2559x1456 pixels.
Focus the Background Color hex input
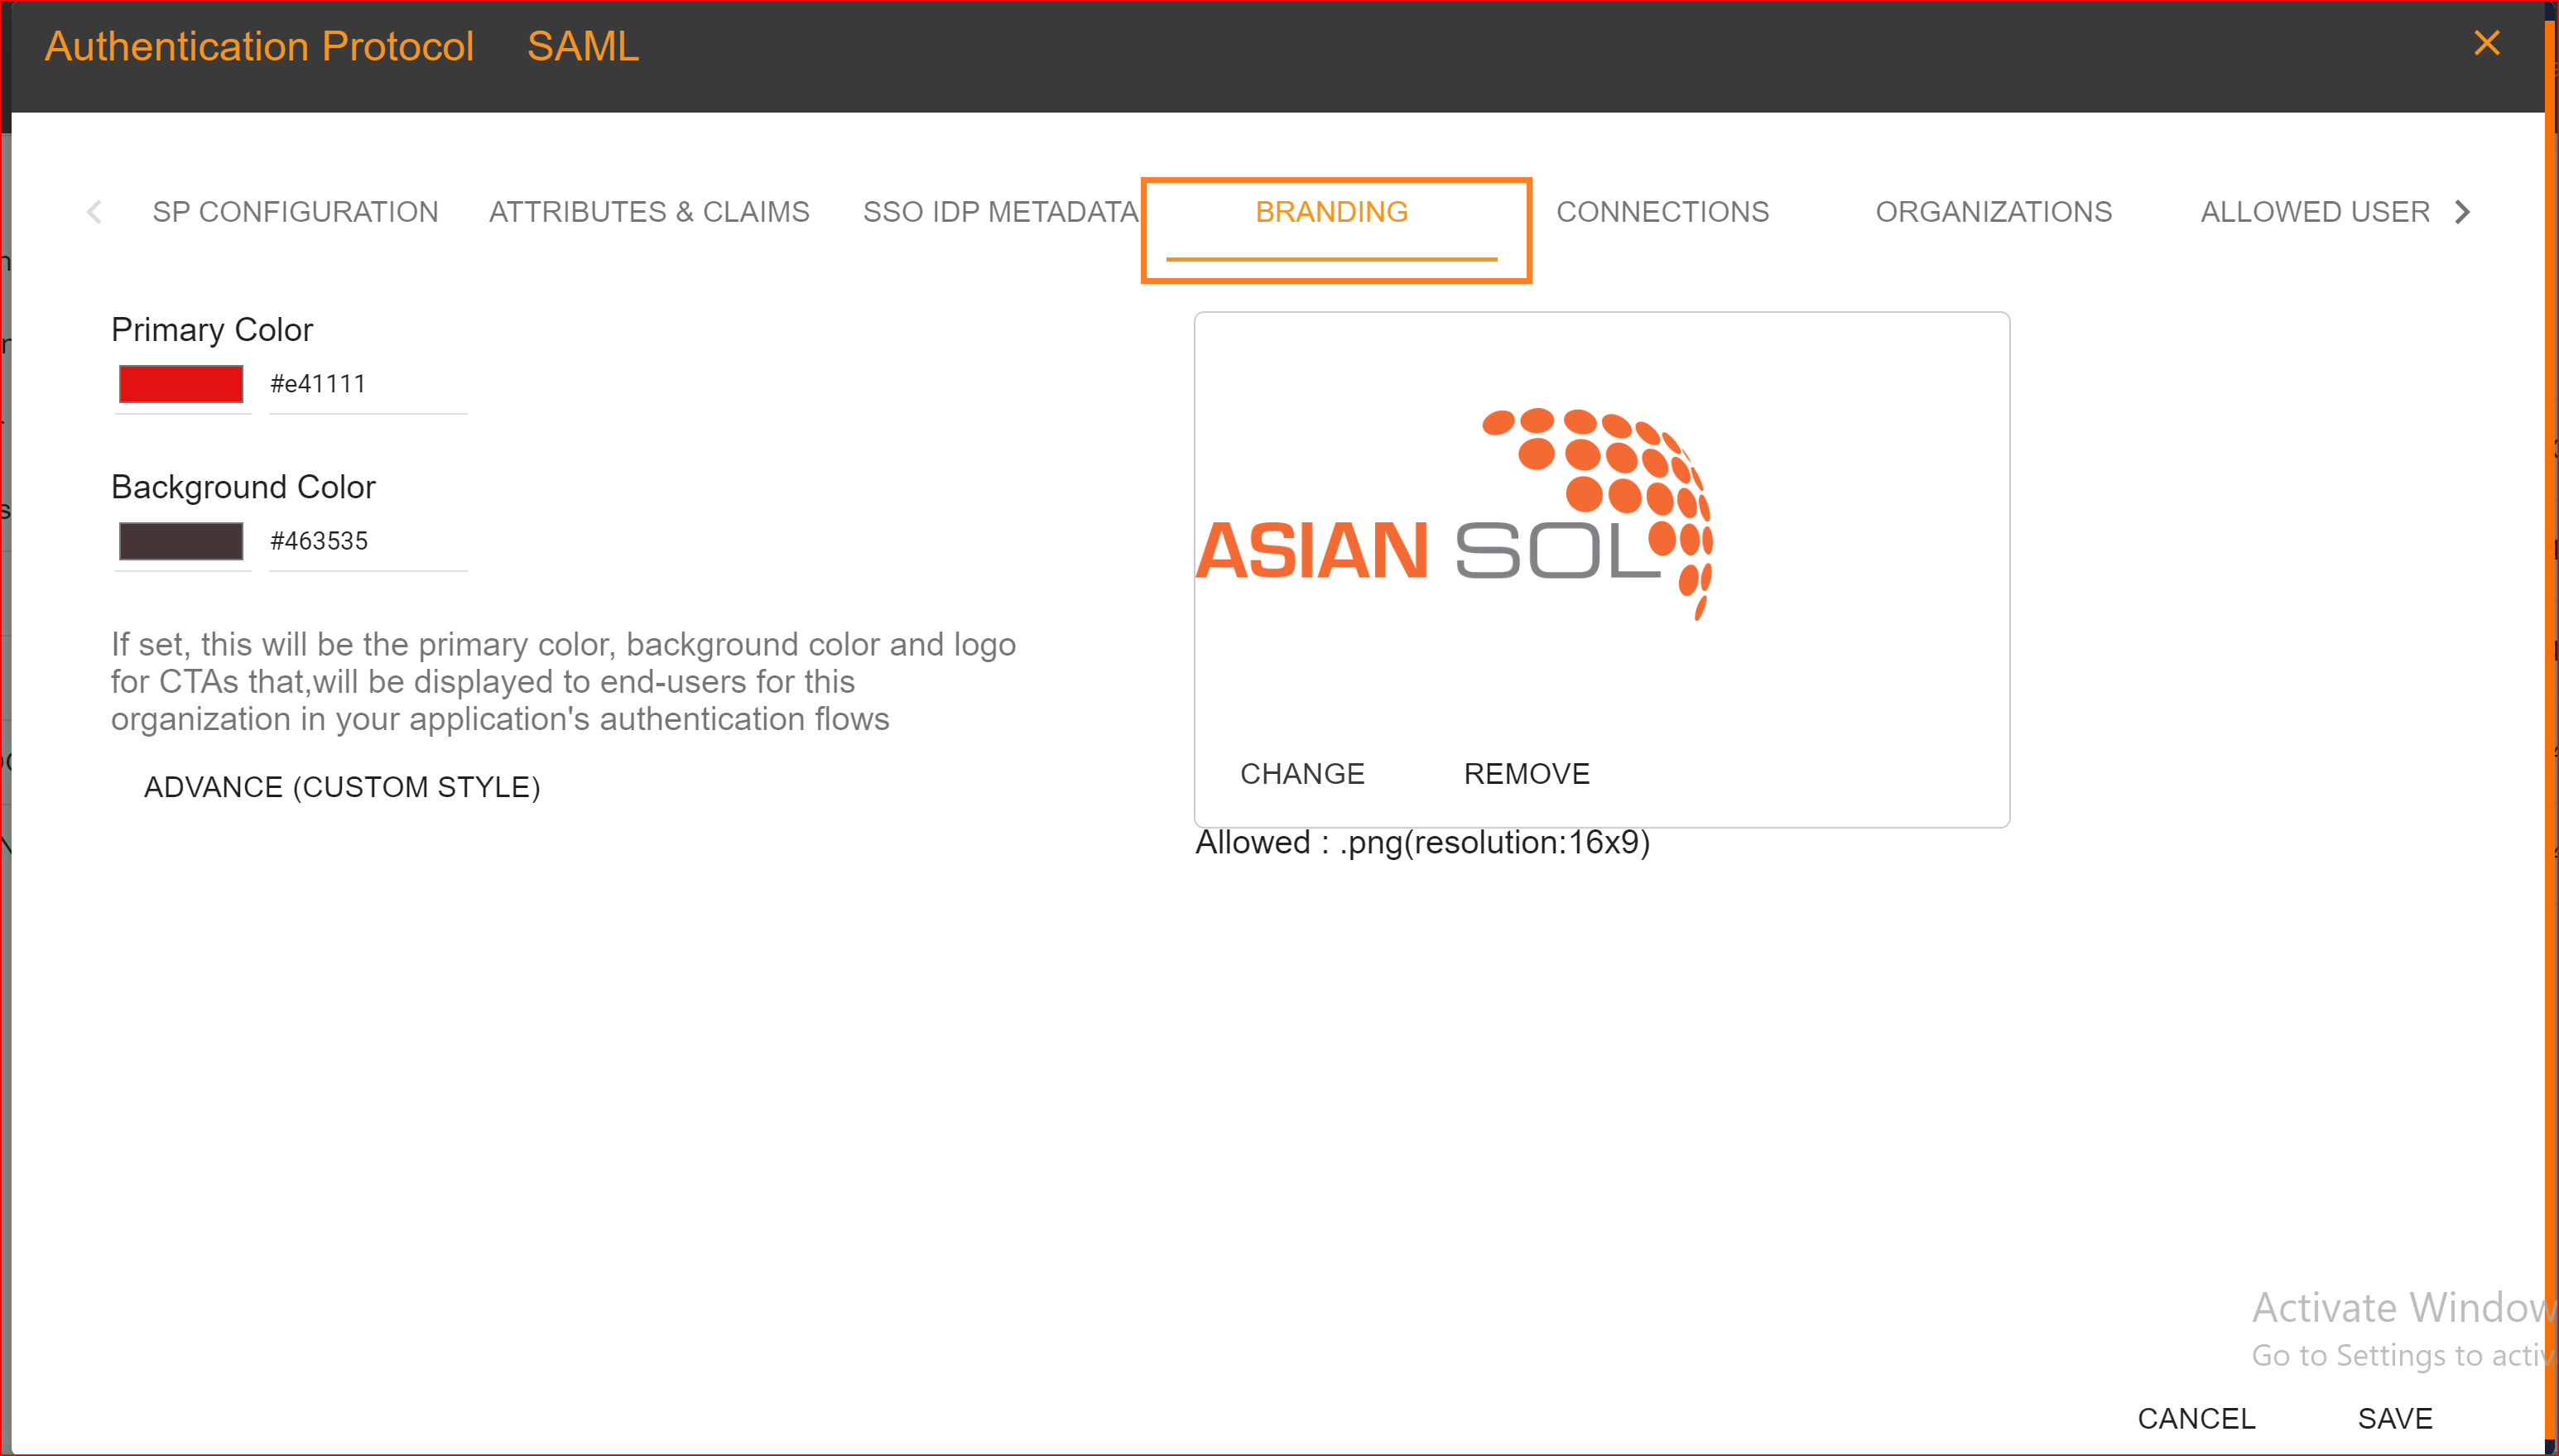366,541
